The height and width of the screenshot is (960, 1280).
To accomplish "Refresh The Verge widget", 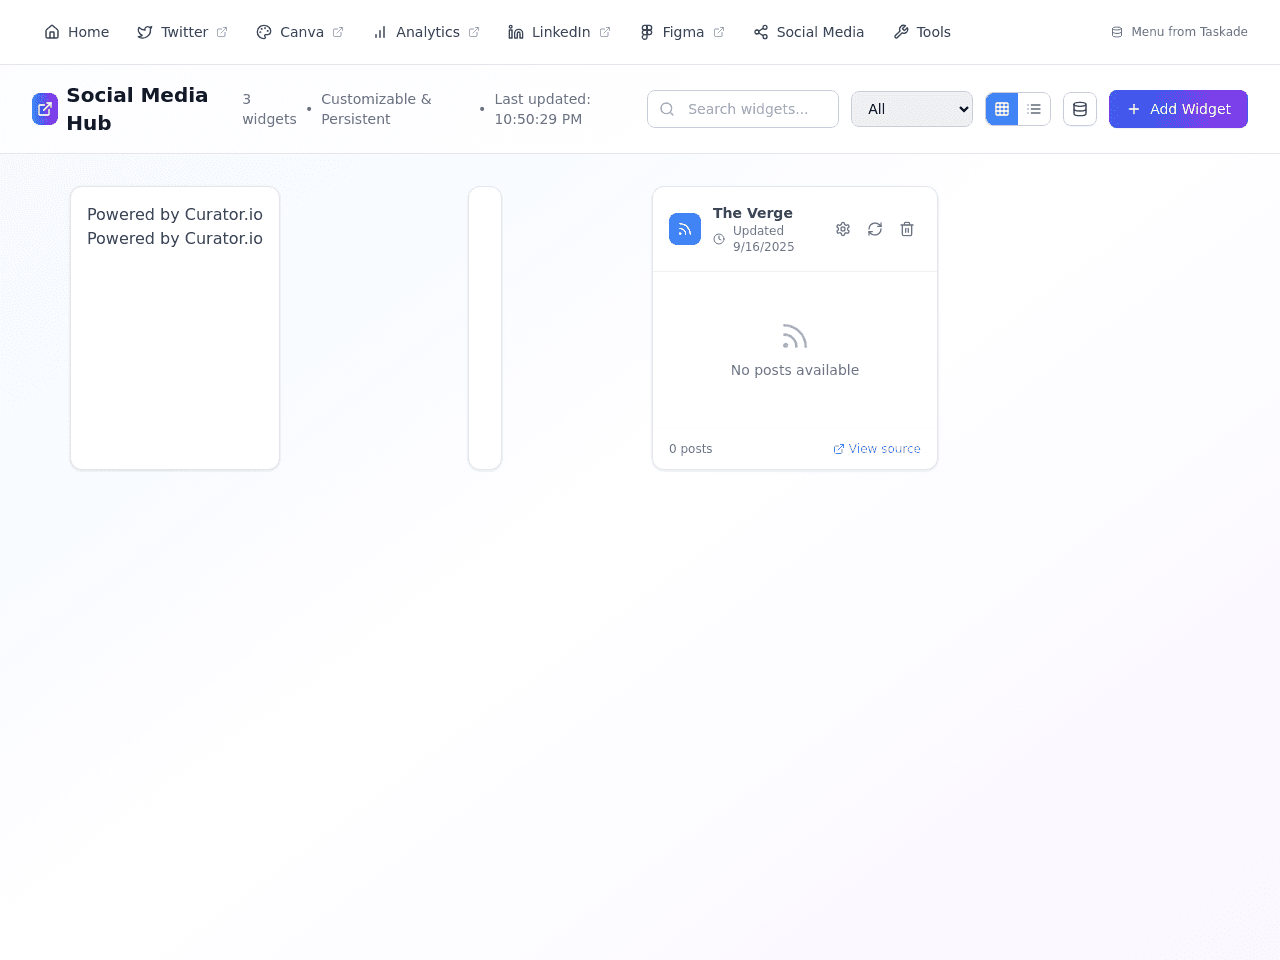I will pyautogui.click(x=875, y=229).
